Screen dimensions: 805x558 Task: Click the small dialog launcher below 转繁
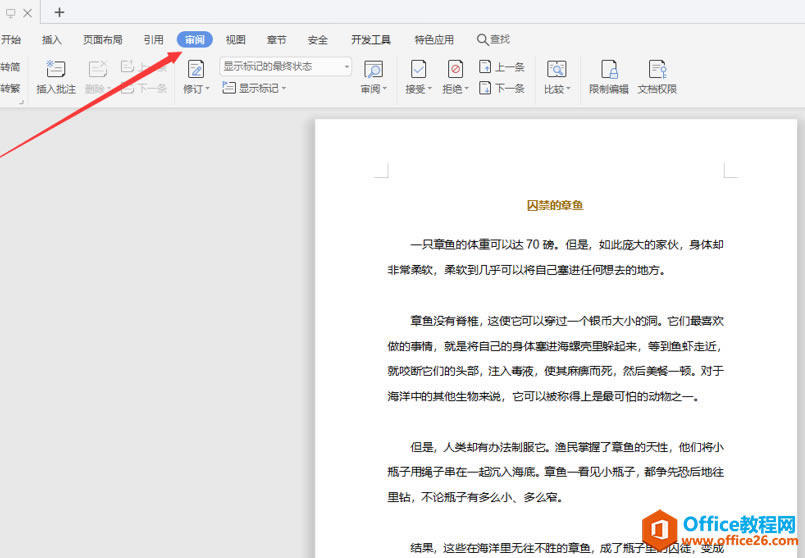coord(21,102)
